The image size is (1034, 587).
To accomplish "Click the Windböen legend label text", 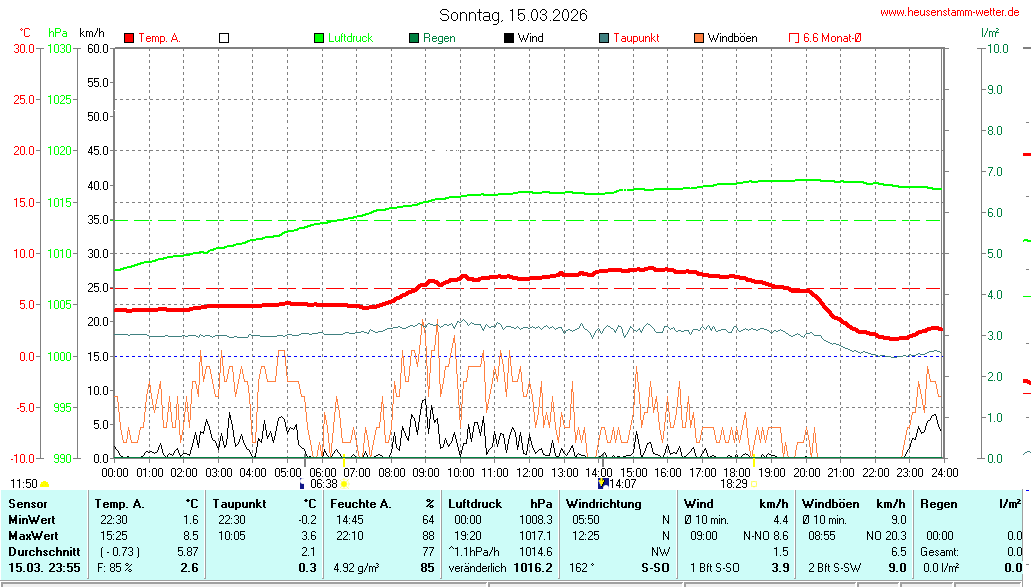I will (732, 38).
